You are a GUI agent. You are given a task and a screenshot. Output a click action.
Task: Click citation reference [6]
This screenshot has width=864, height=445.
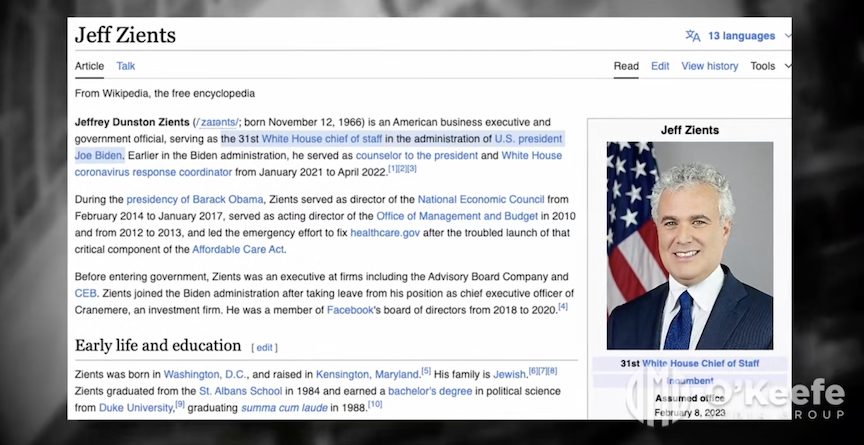[x=533, y=372]
